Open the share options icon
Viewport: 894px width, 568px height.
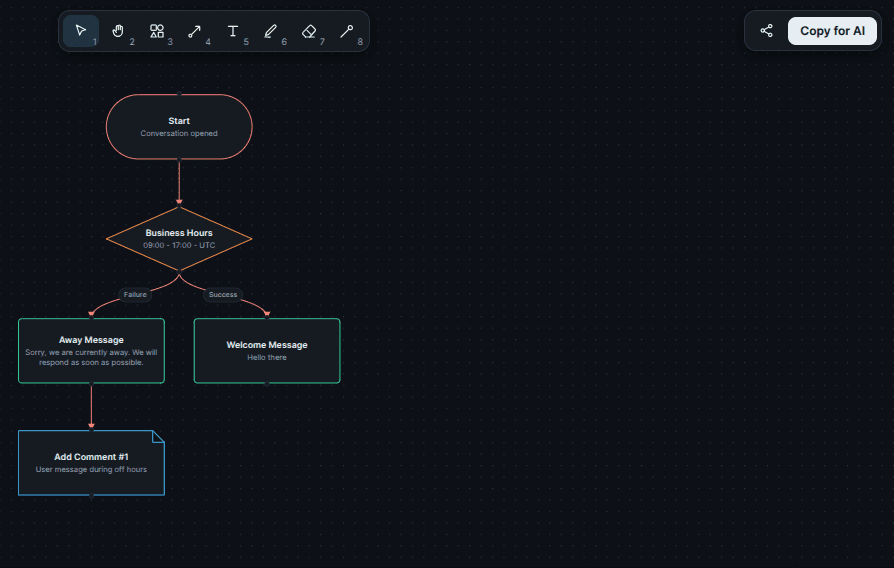tap(767, 31)
